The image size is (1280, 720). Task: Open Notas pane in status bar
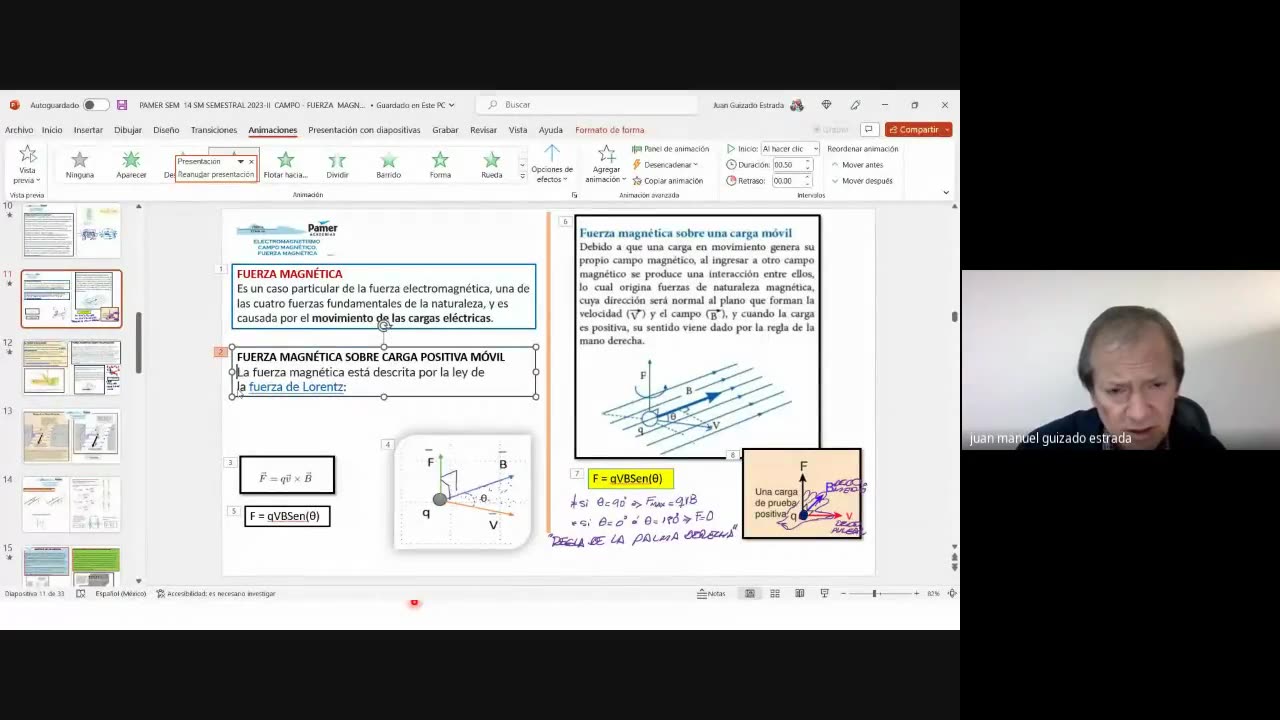coord(711,594)
